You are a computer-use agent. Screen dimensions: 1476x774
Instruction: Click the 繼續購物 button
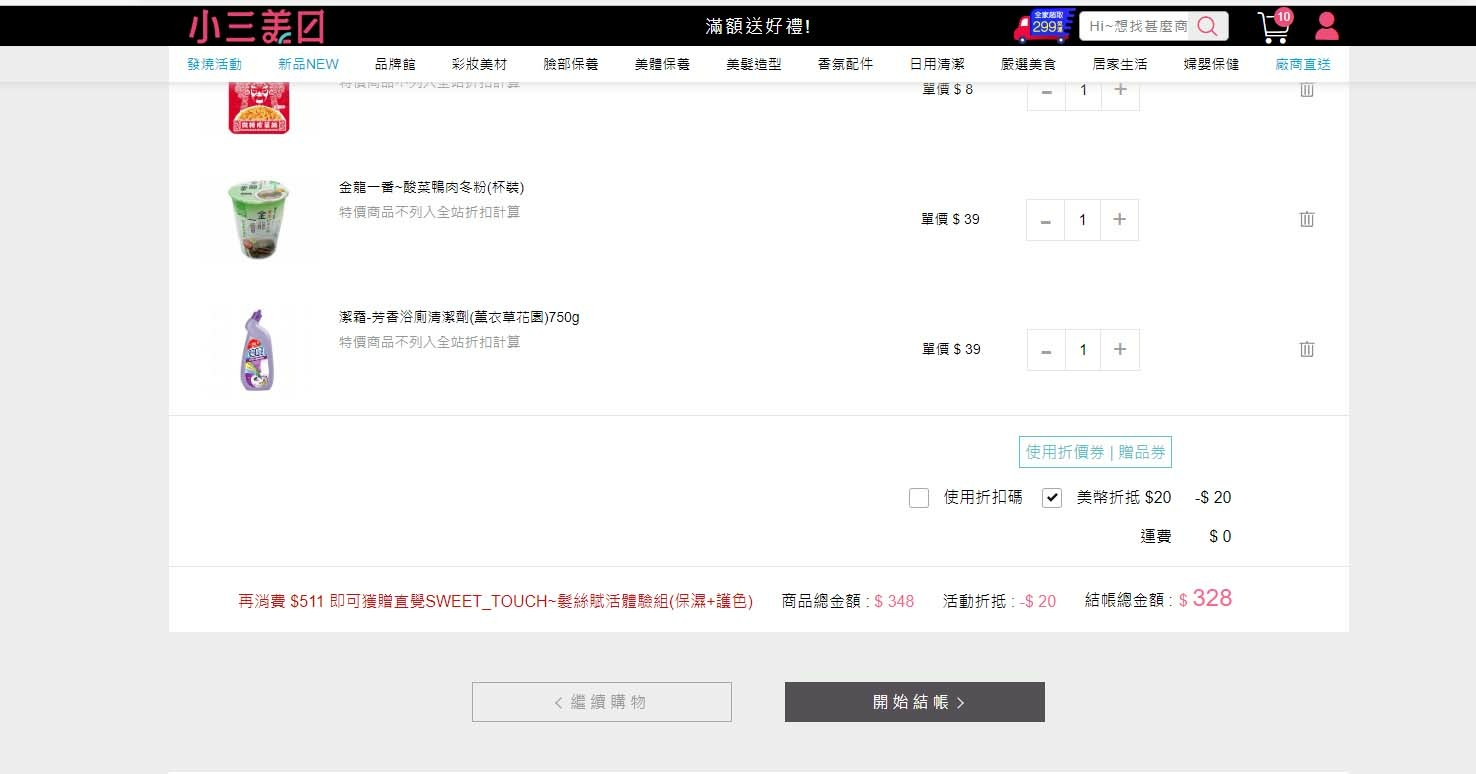tap(602, 702)
